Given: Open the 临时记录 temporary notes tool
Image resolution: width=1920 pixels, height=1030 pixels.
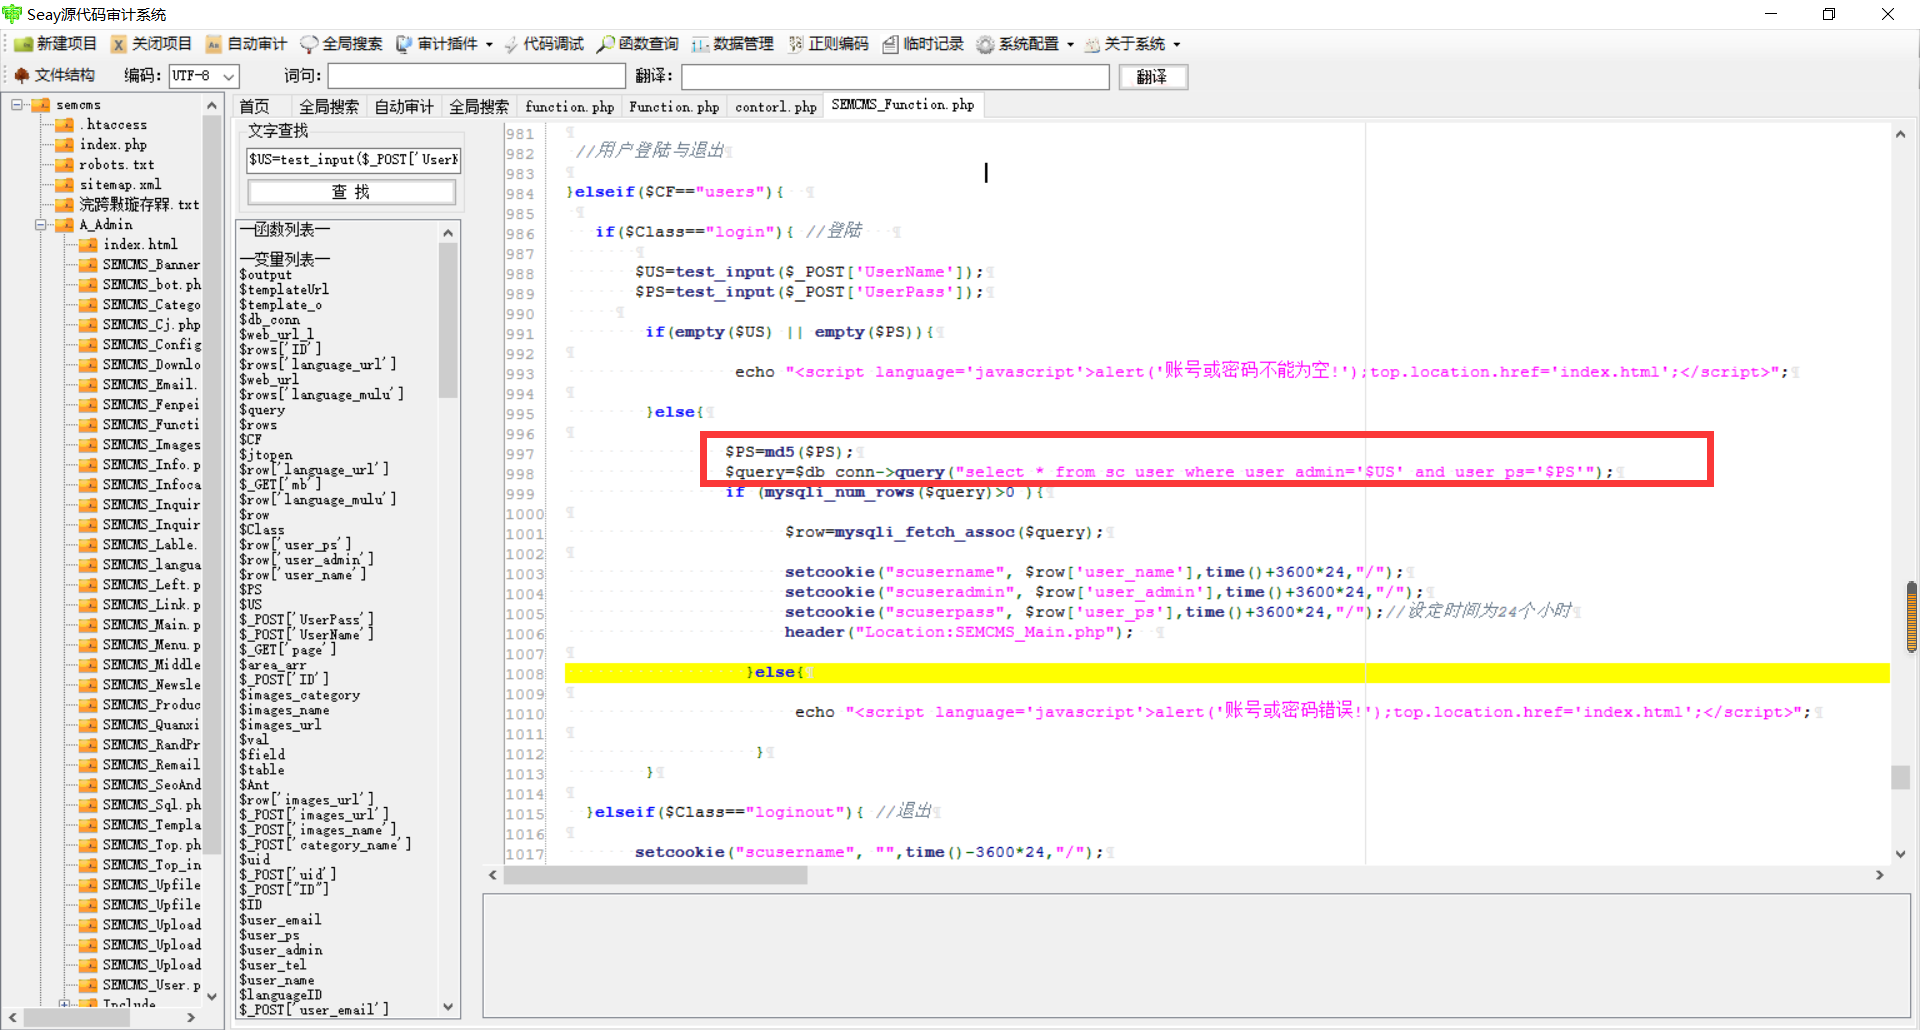Looking at the screenshot, I should point(923,44).
